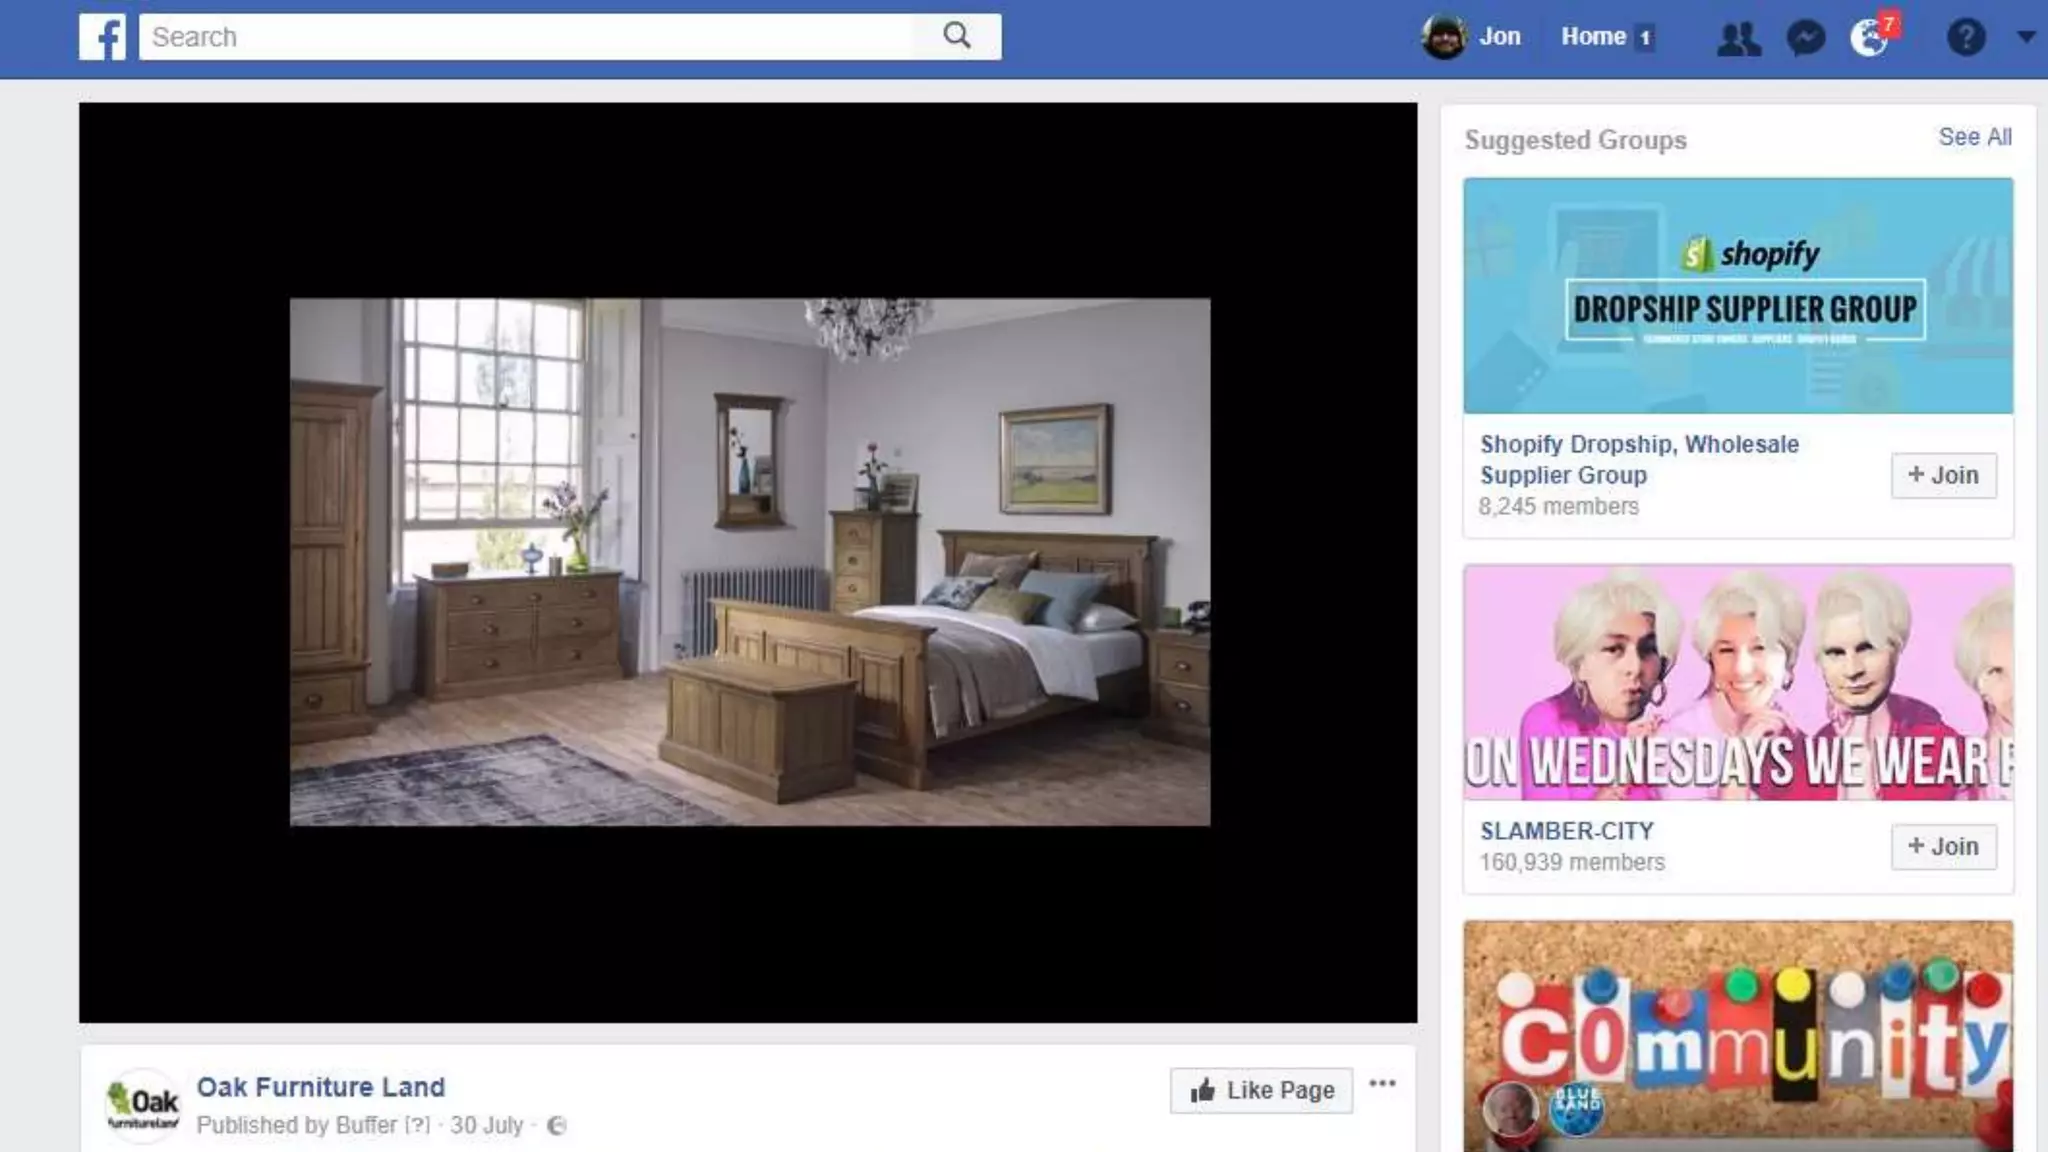Image resolution: width=2048 pixels, height=1152 pixels.
Task: Open the Oak Furniture Land page link
Action: point(320,1087)
